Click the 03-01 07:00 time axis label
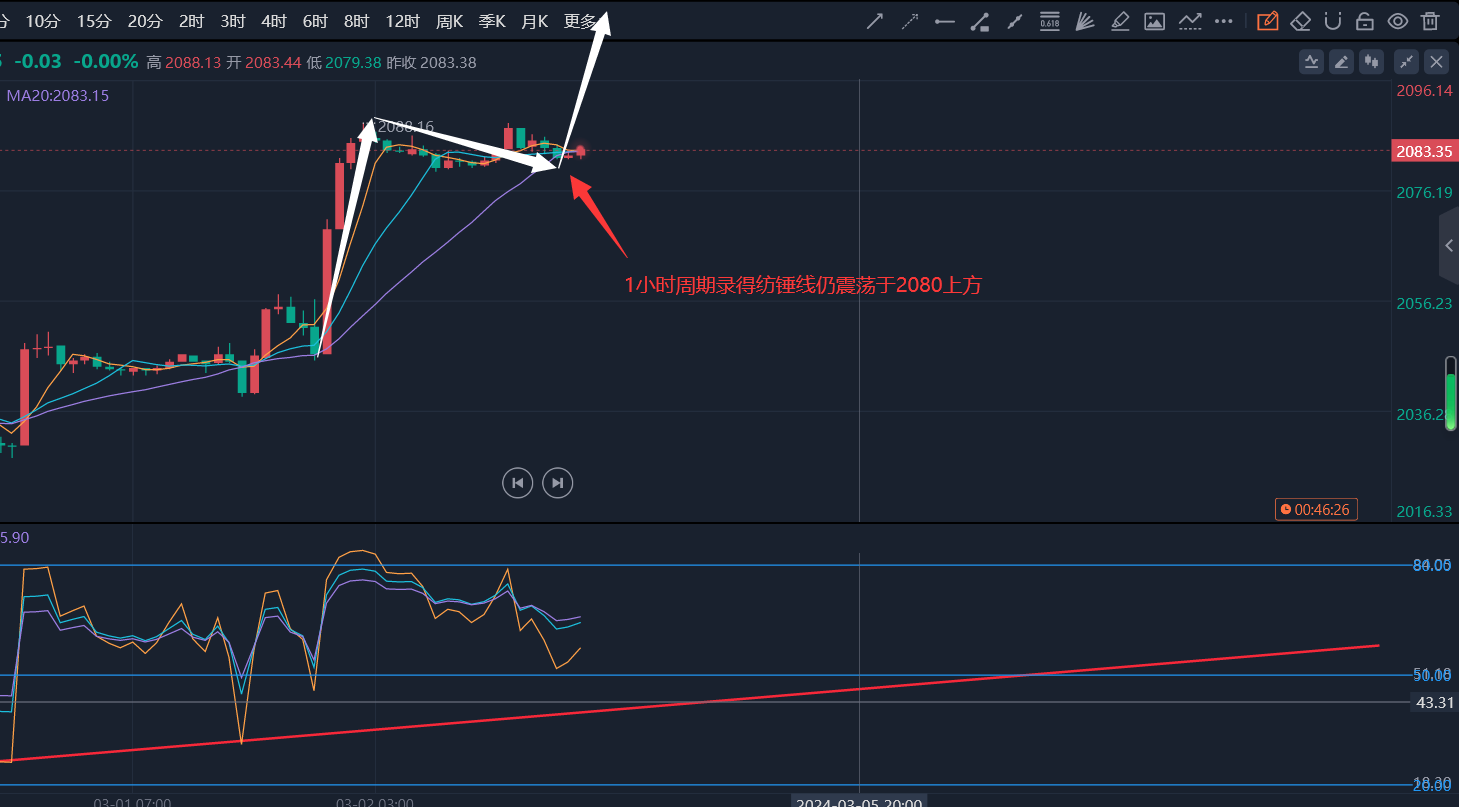The height and width of the screenshot is (807, 1459). 132,801
